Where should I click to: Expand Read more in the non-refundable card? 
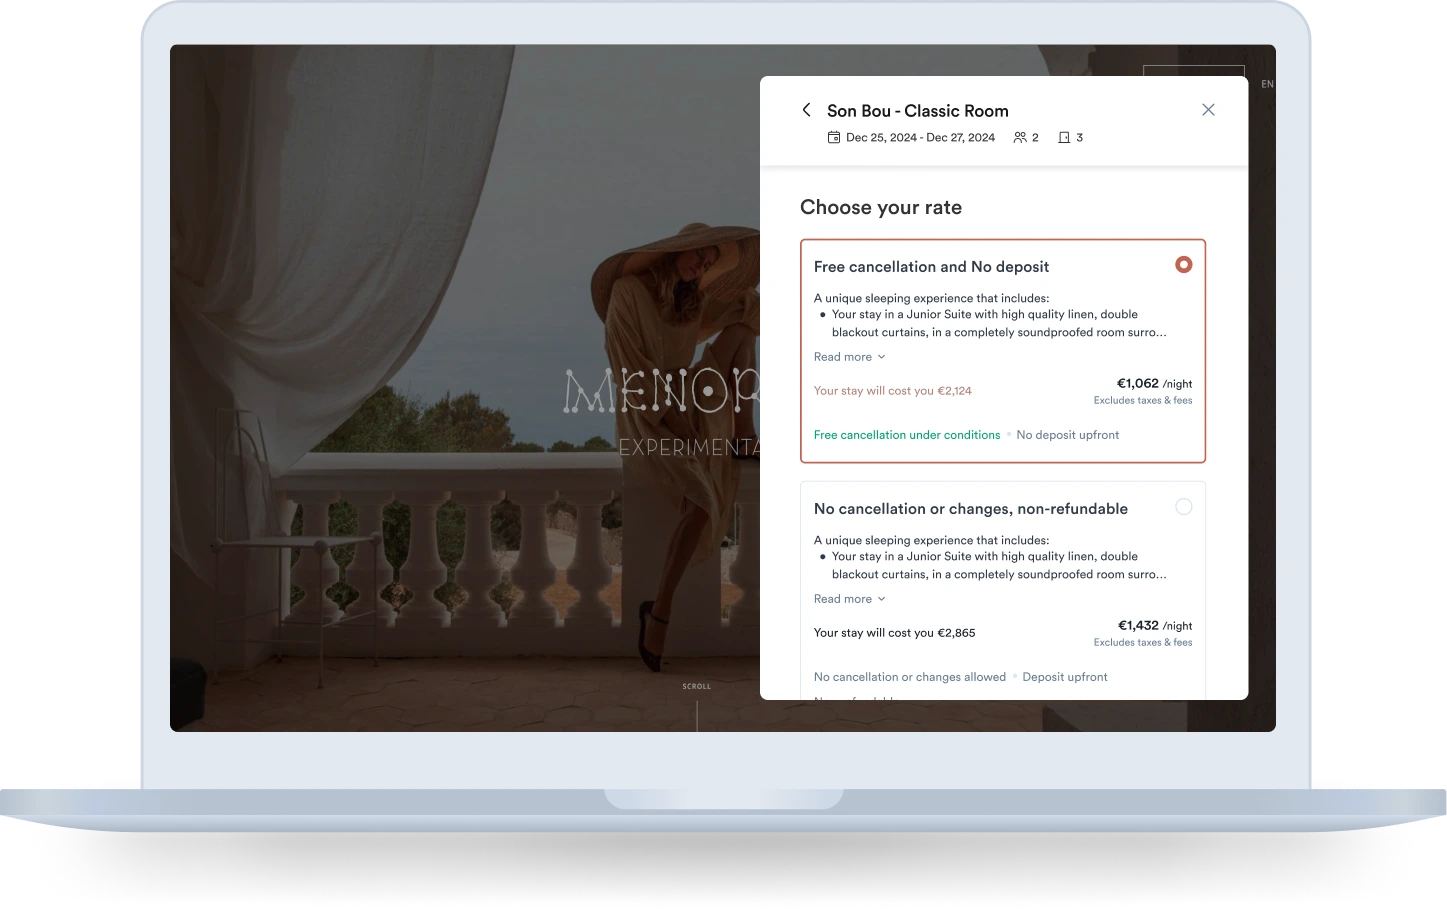pos(849,599)
